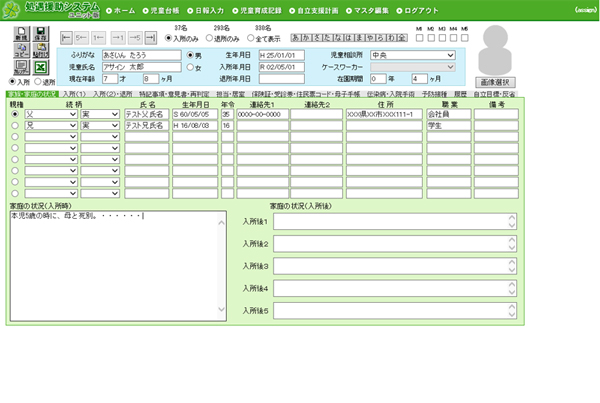600x403 pixels.
Task: Filter names by あ kana button
Action: pos(296,38)
